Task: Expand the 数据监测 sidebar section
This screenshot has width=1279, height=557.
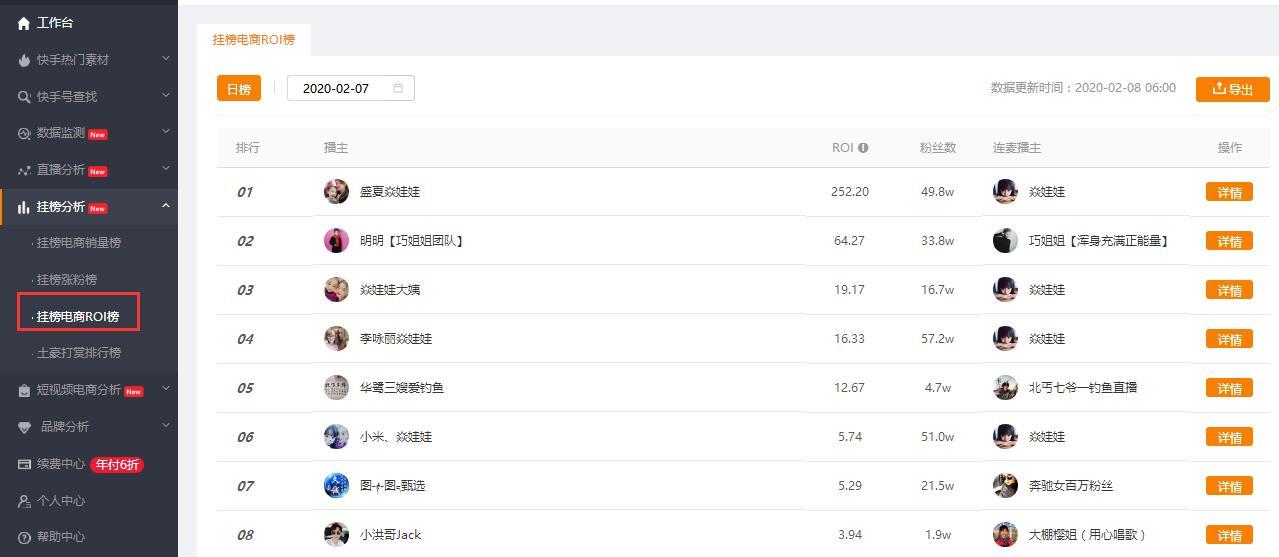Action: pyautogui.click(x=166, y=132)
